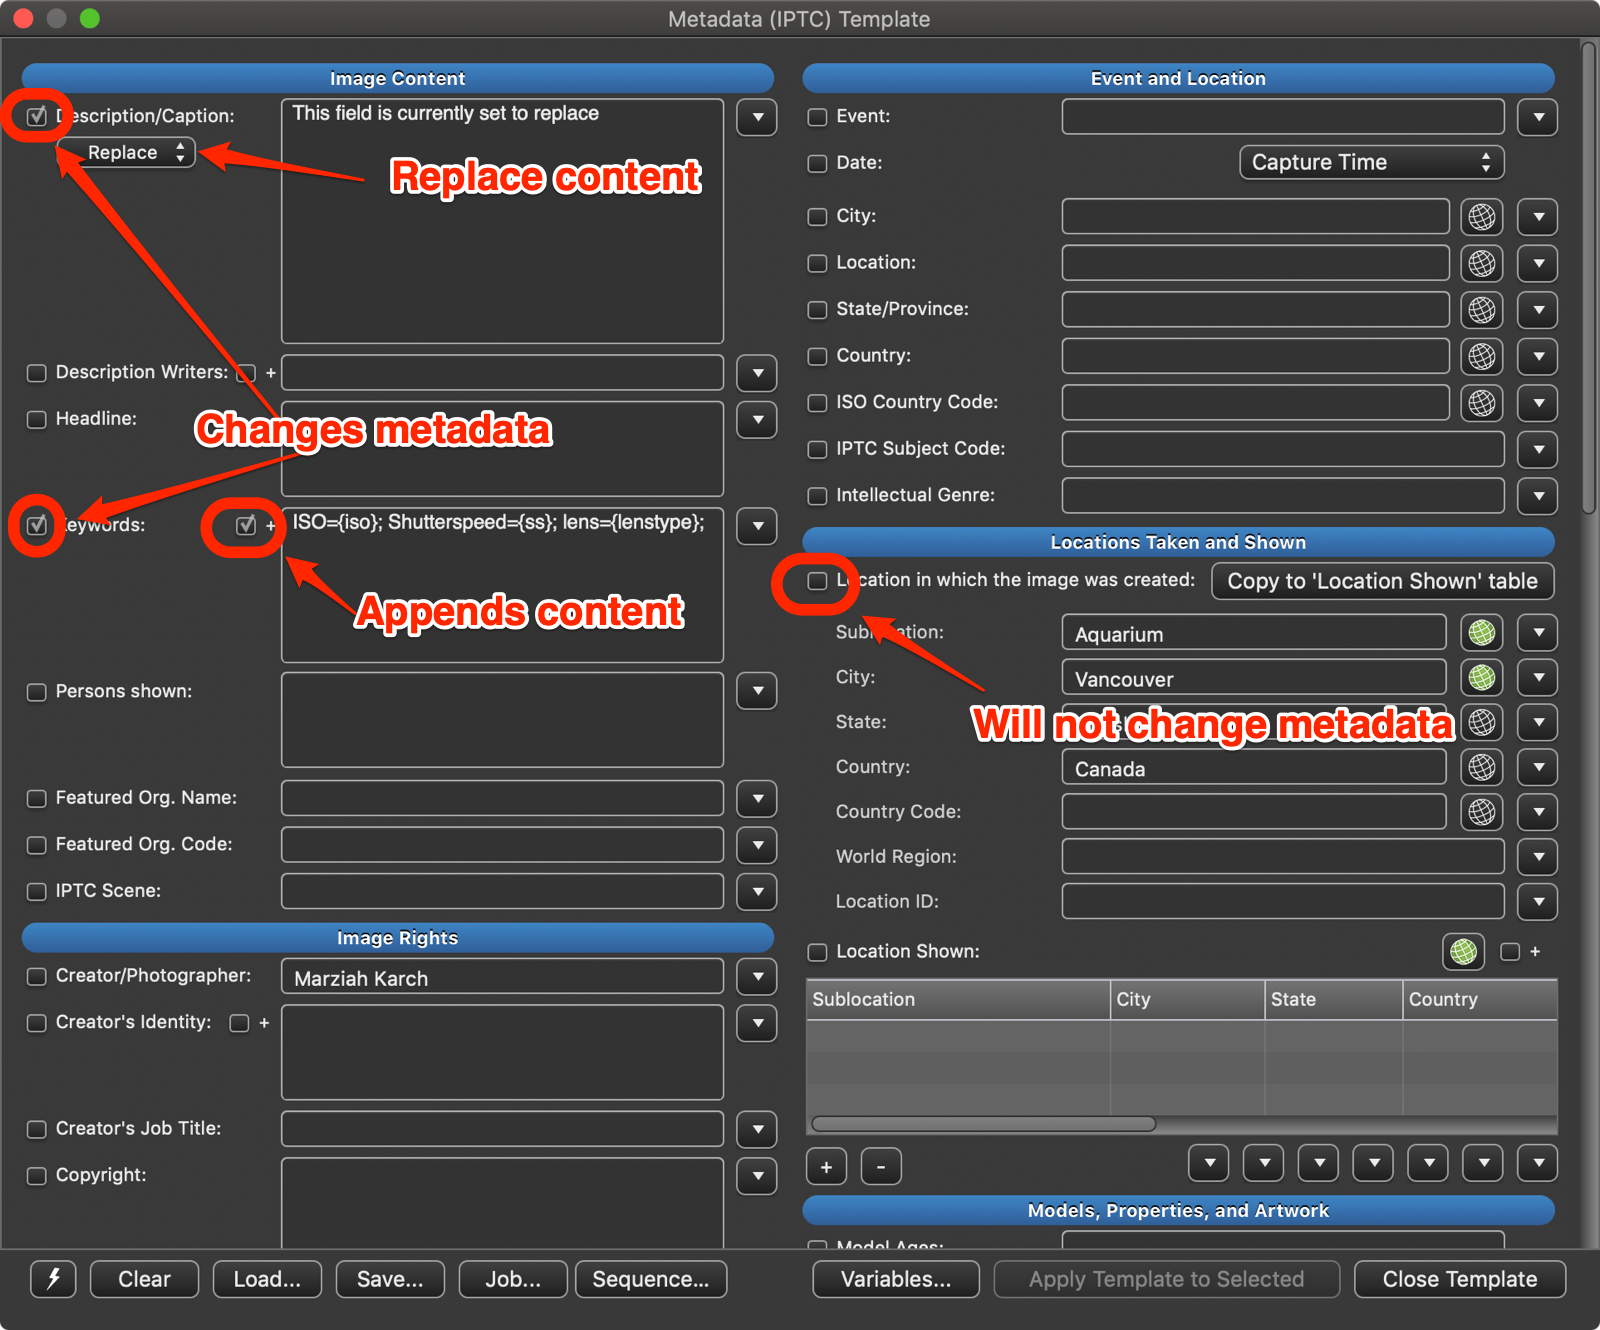Open the Replace mode dropdown under Description
The image size is (1600, 1330).
point(126,153)
